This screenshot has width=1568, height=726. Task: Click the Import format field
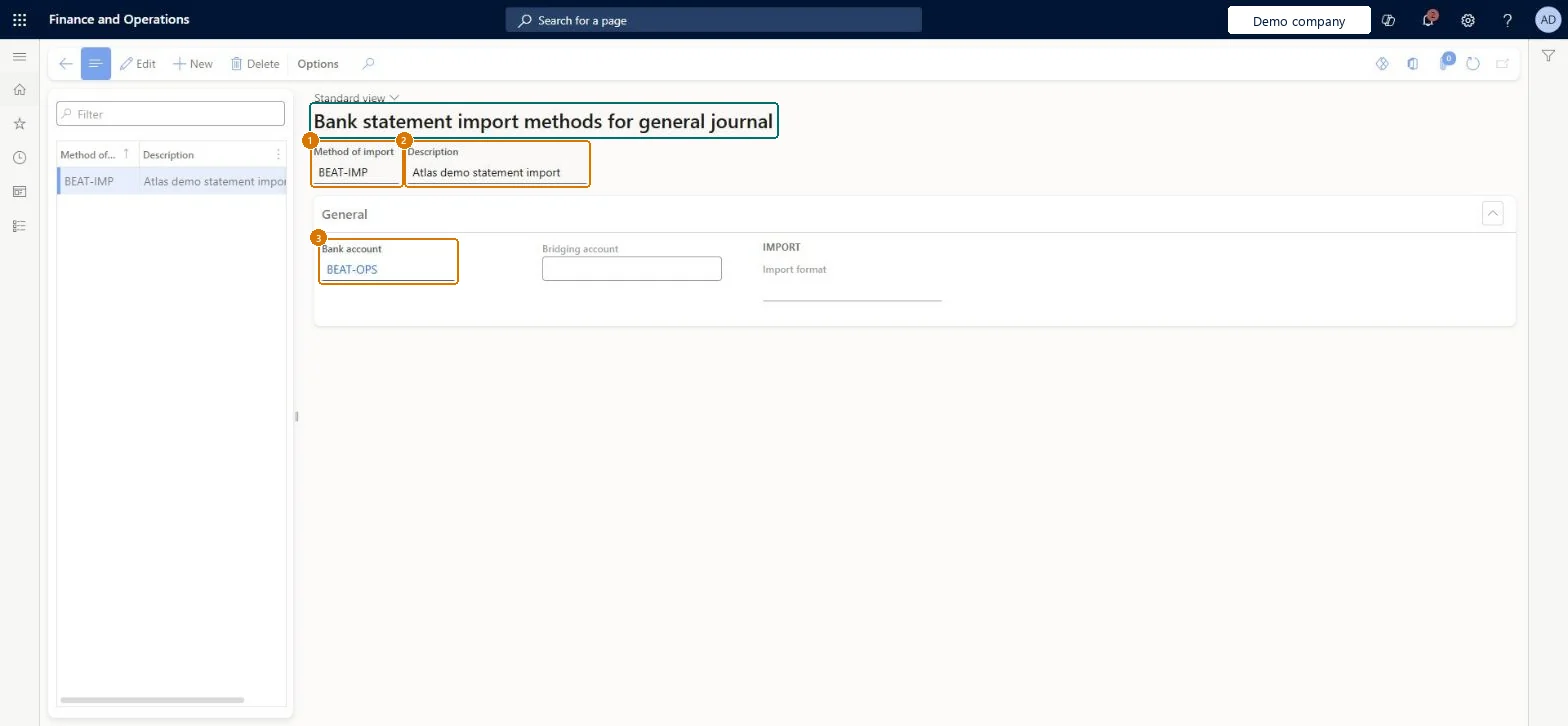coord(852,289)
